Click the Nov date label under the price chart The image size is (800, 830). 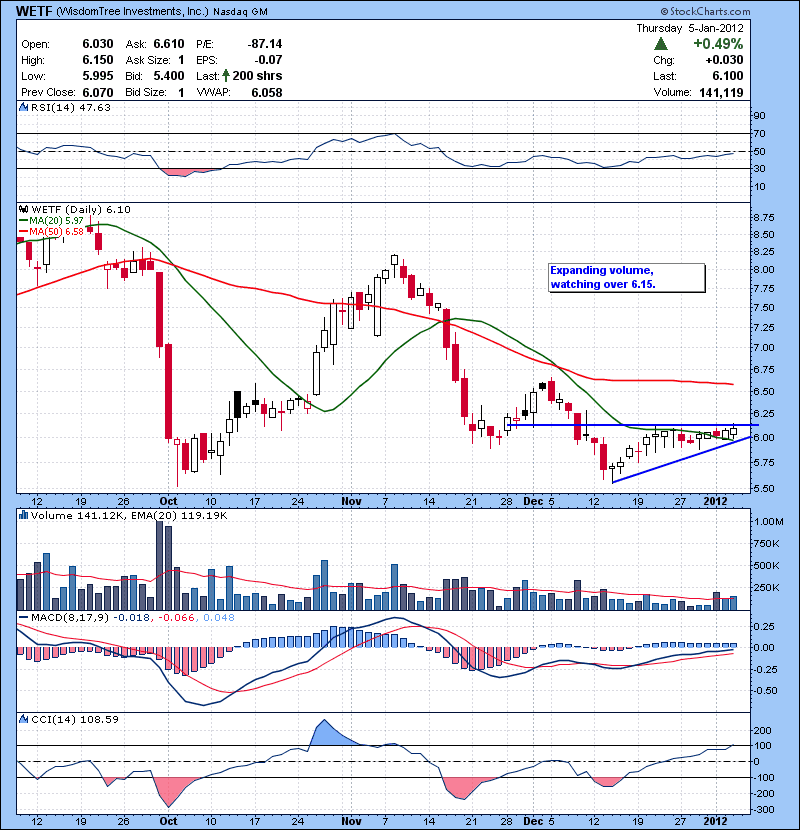pyautogui.click(x=351, y=501)
